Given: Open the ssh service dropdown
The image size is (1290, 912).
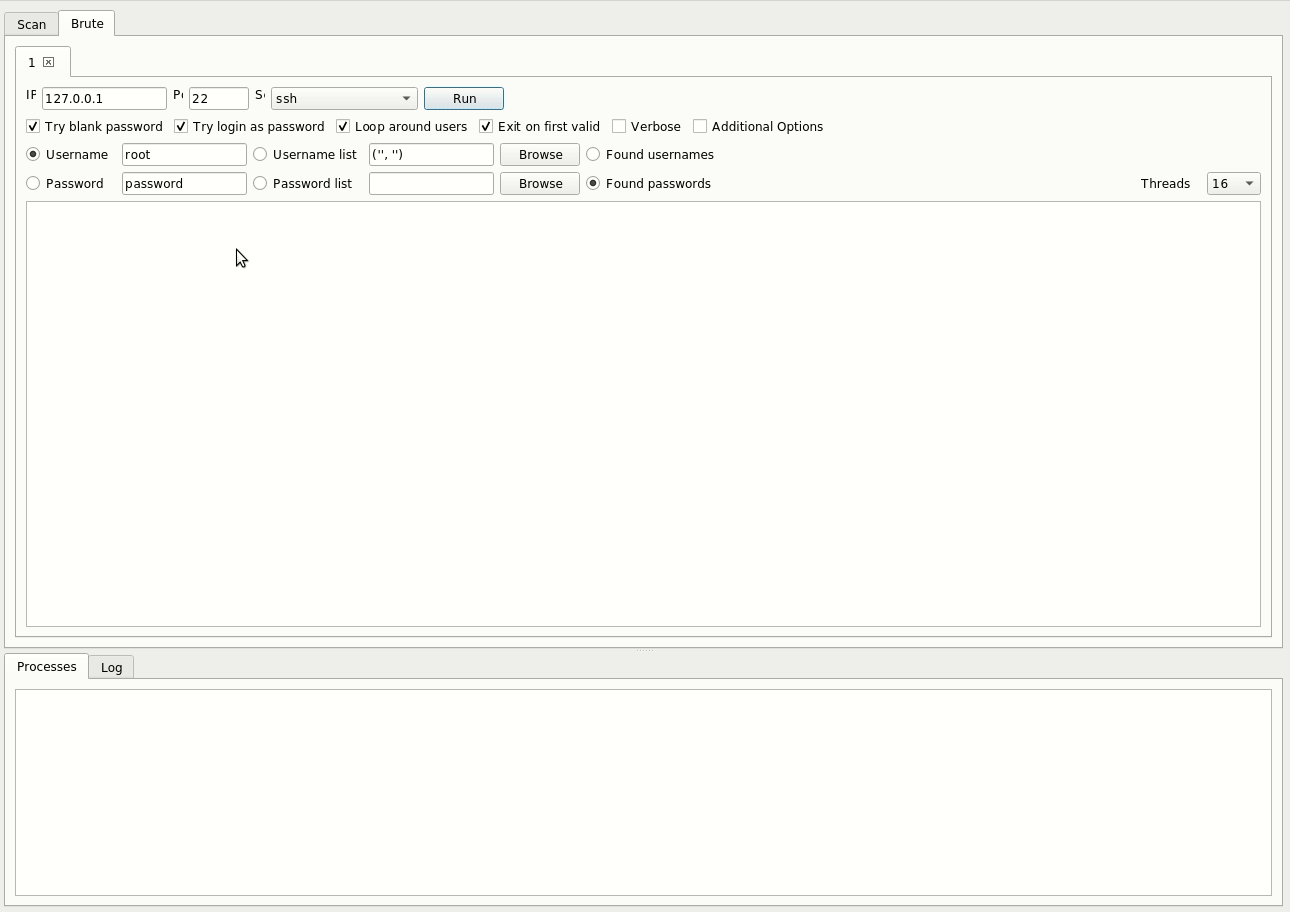Looking at the screenshot, I should [x=344, y=98].
